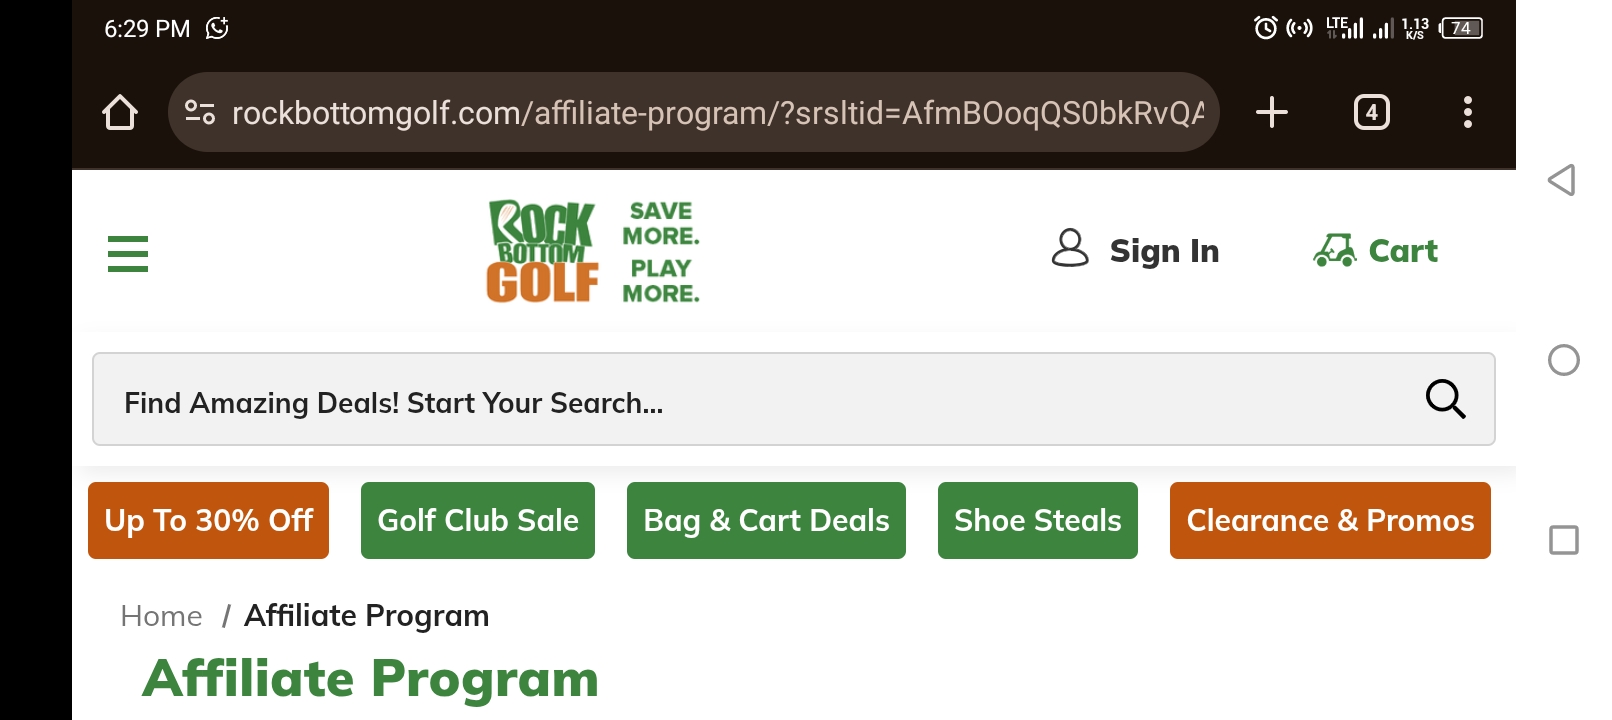Open the hamburger navigation menu

pyautogui.click(x=128, y=254)
